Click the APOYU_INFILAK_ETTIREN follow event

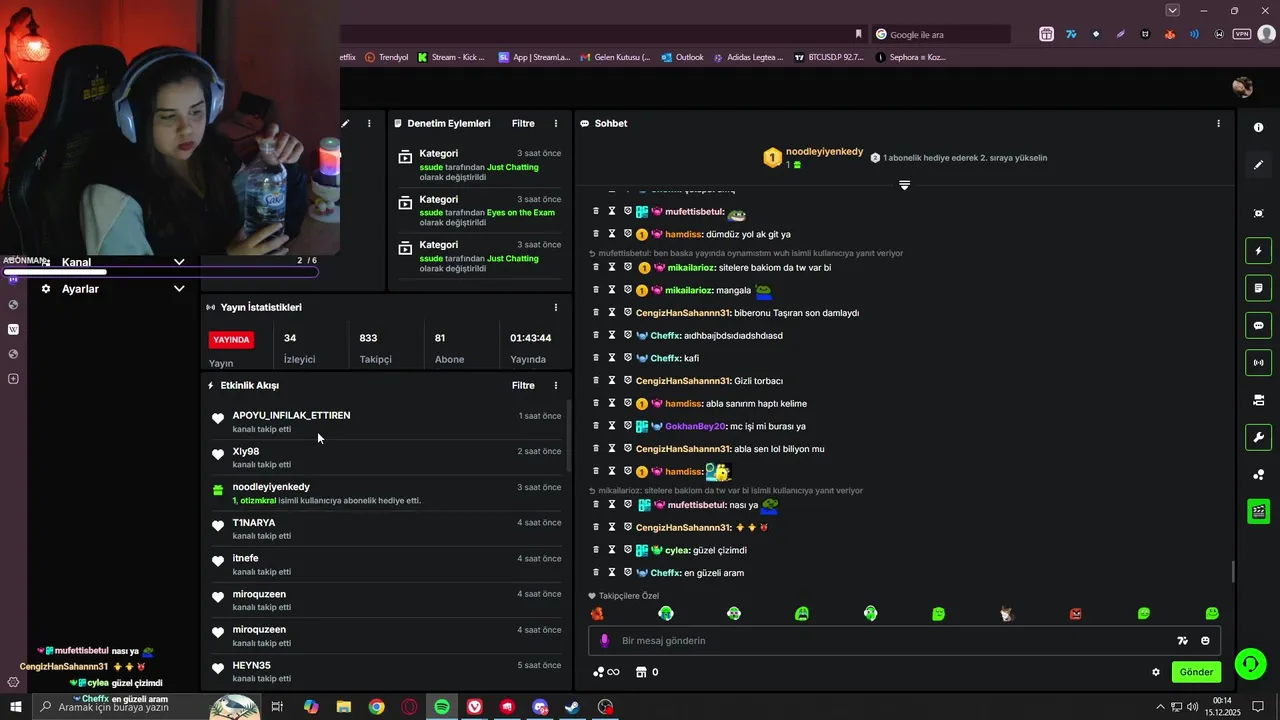click(386, 422)
